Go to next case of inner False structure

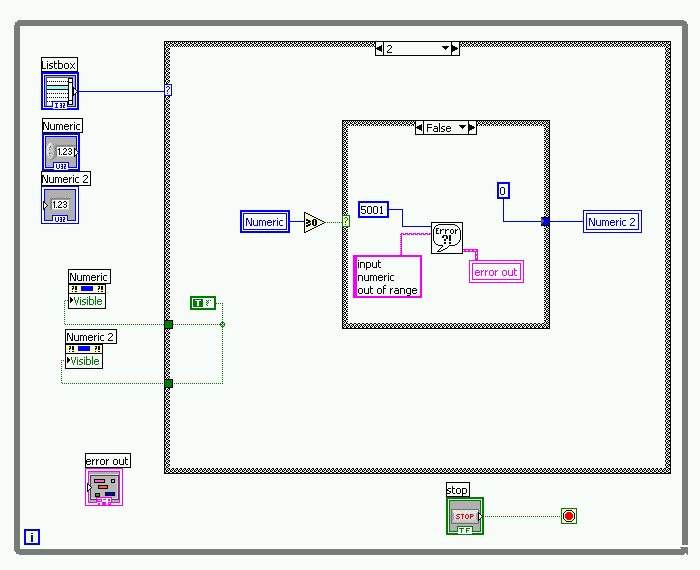[472, 128]
